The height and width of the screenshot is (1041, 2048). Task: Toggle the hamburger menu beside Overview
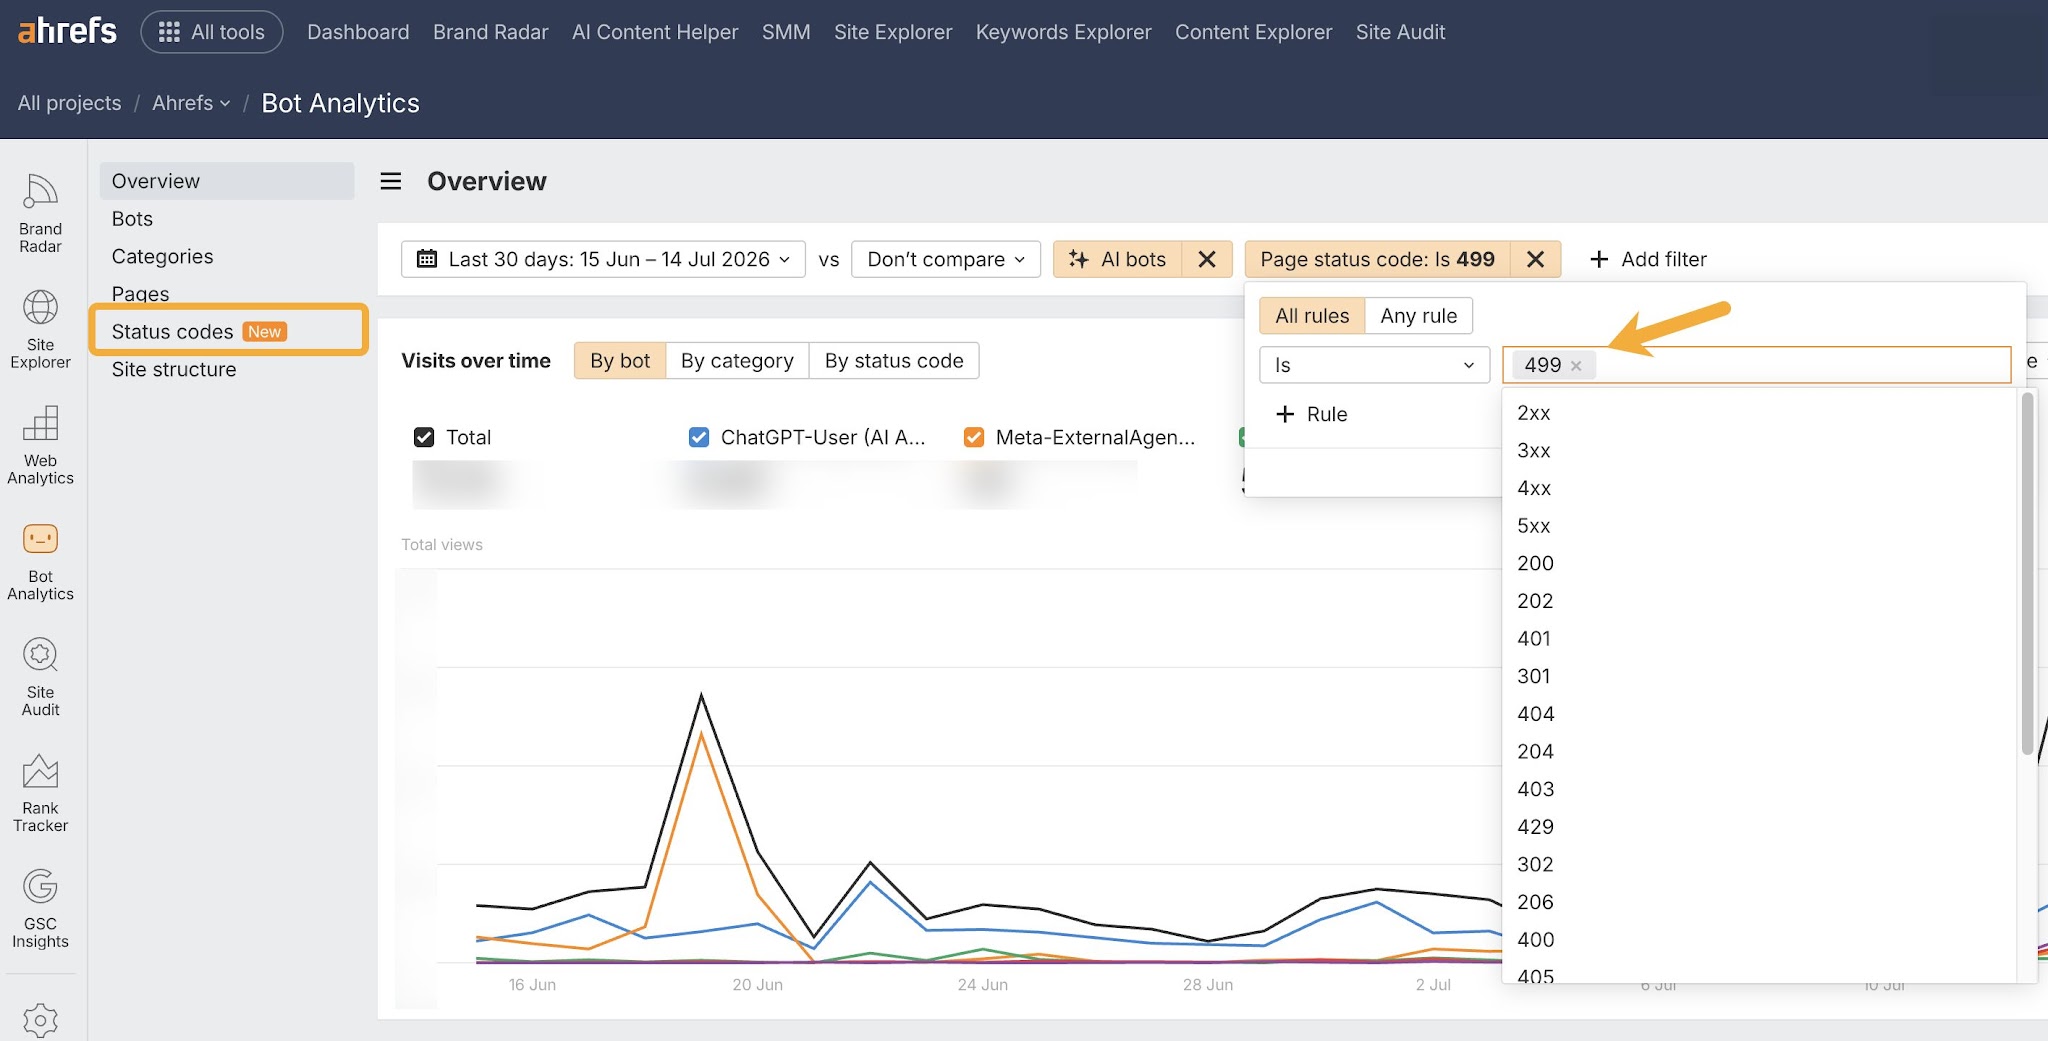pos(391,181)
